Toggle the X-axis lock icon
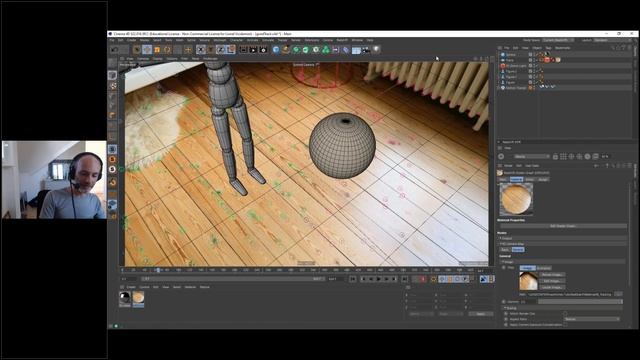640x360 pixels. 201,50
